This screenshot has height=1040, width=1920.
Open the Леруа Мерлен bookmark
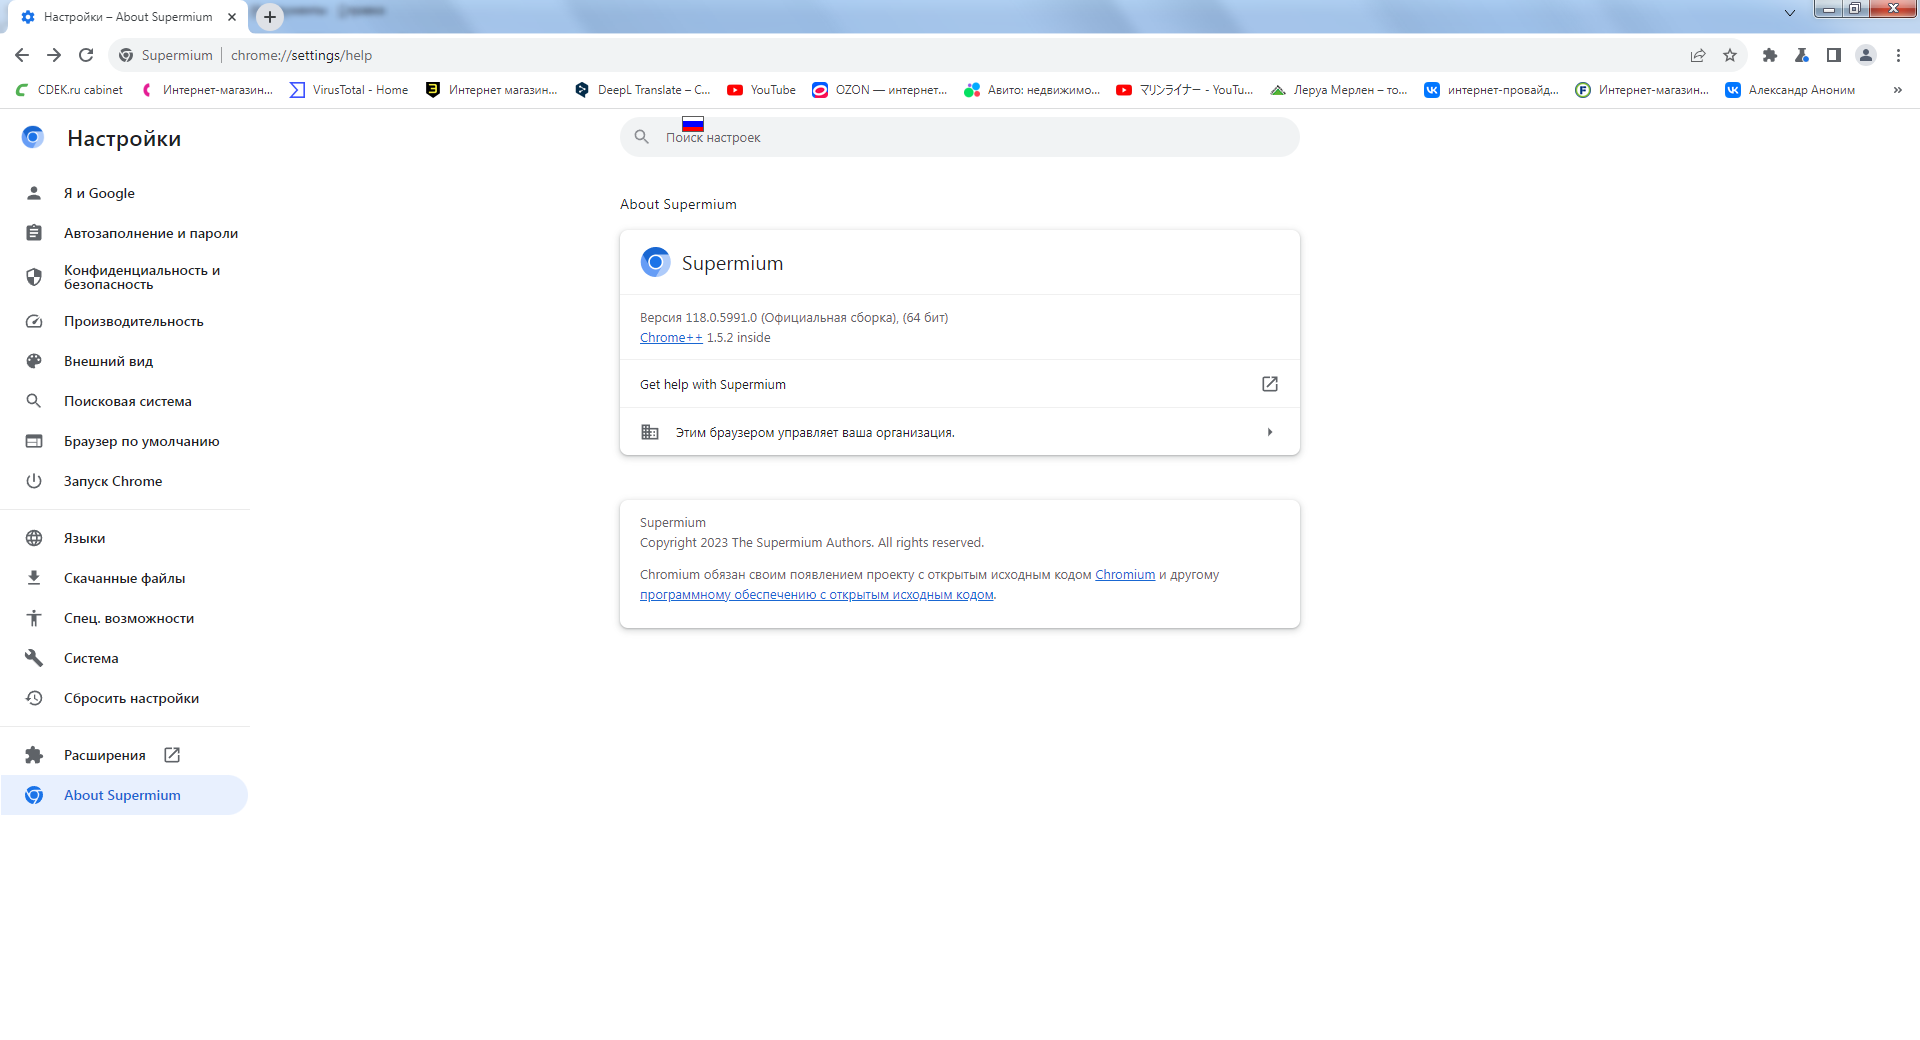point(1339,90)
